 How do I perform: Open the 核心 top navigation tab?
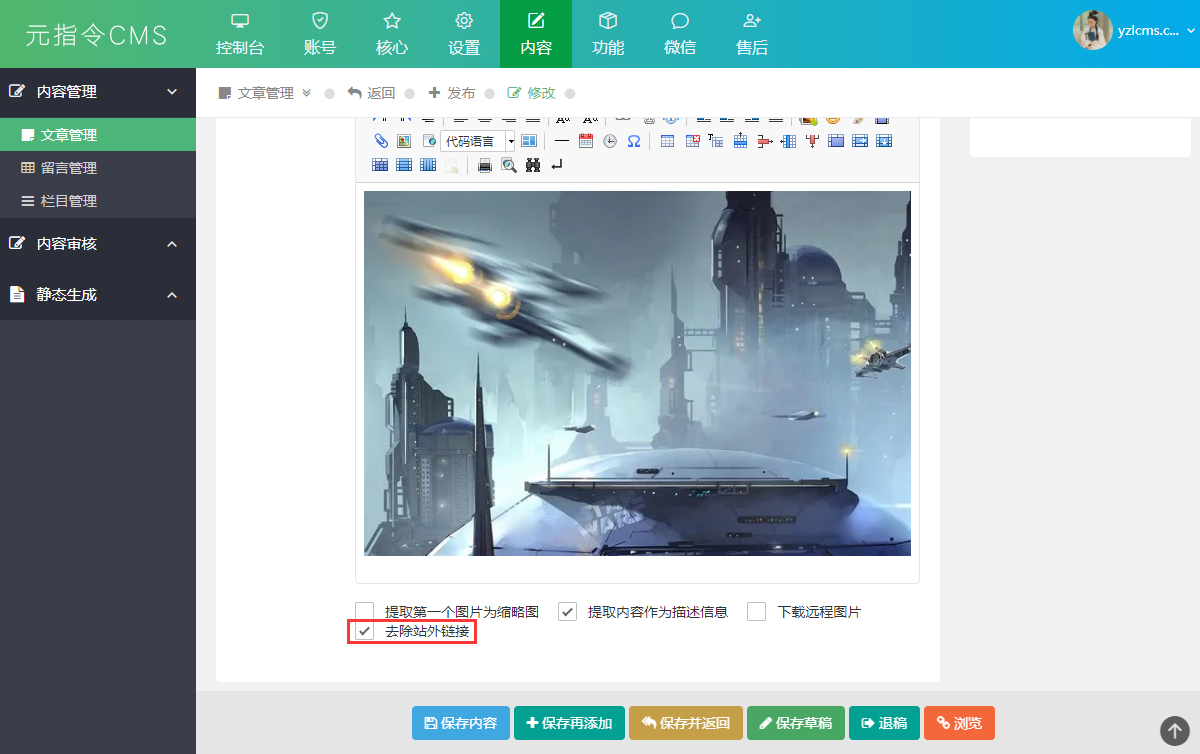[392, 34]
